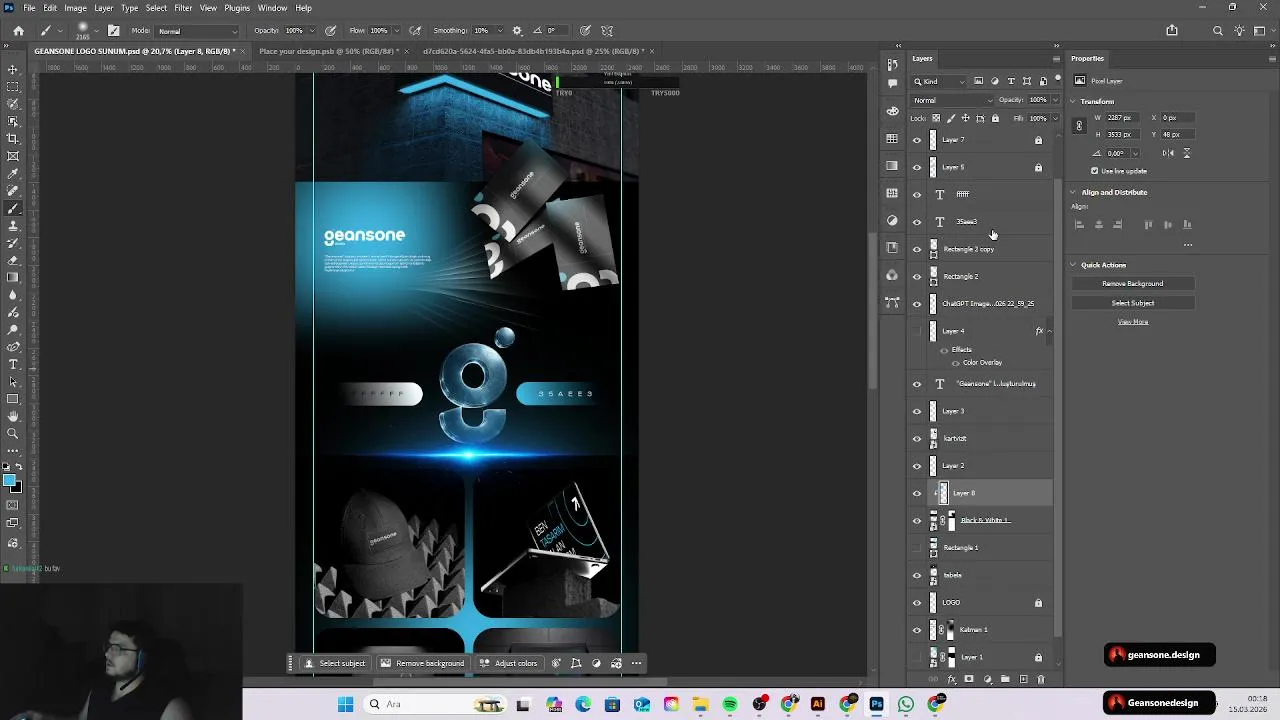The width and height of the screenshot is (1280, 720).
Task: Click Remove background in contextual taskbar
Action: (422, 663)
